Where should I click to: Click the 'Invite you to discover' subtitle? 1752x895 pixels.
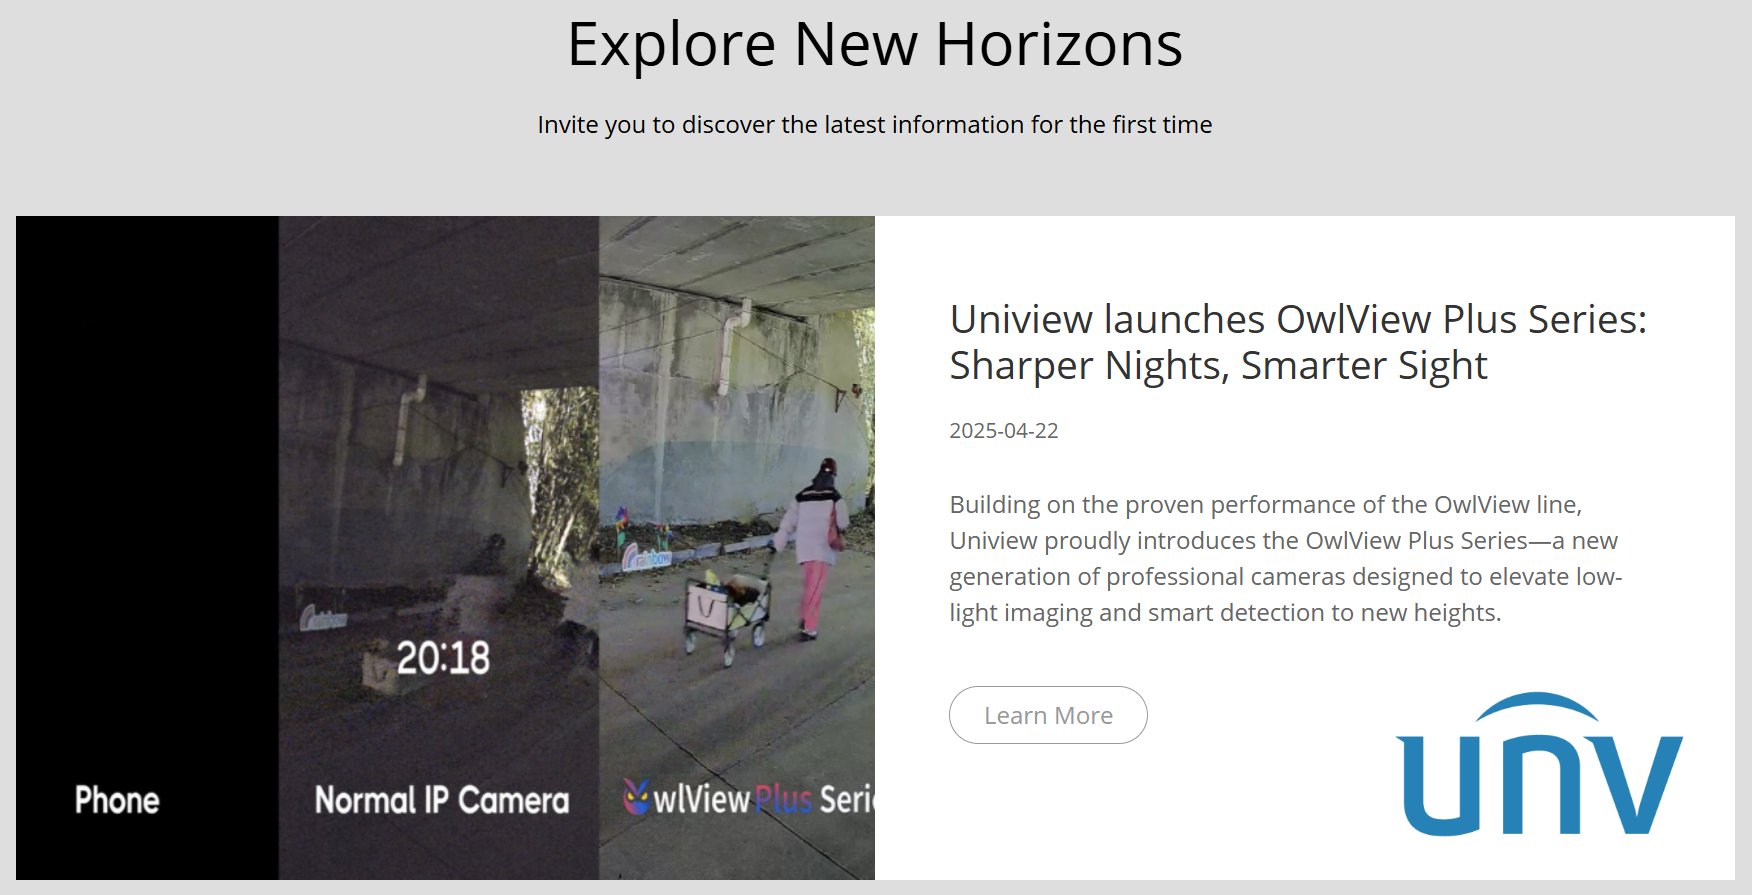(x=875, y=125)
